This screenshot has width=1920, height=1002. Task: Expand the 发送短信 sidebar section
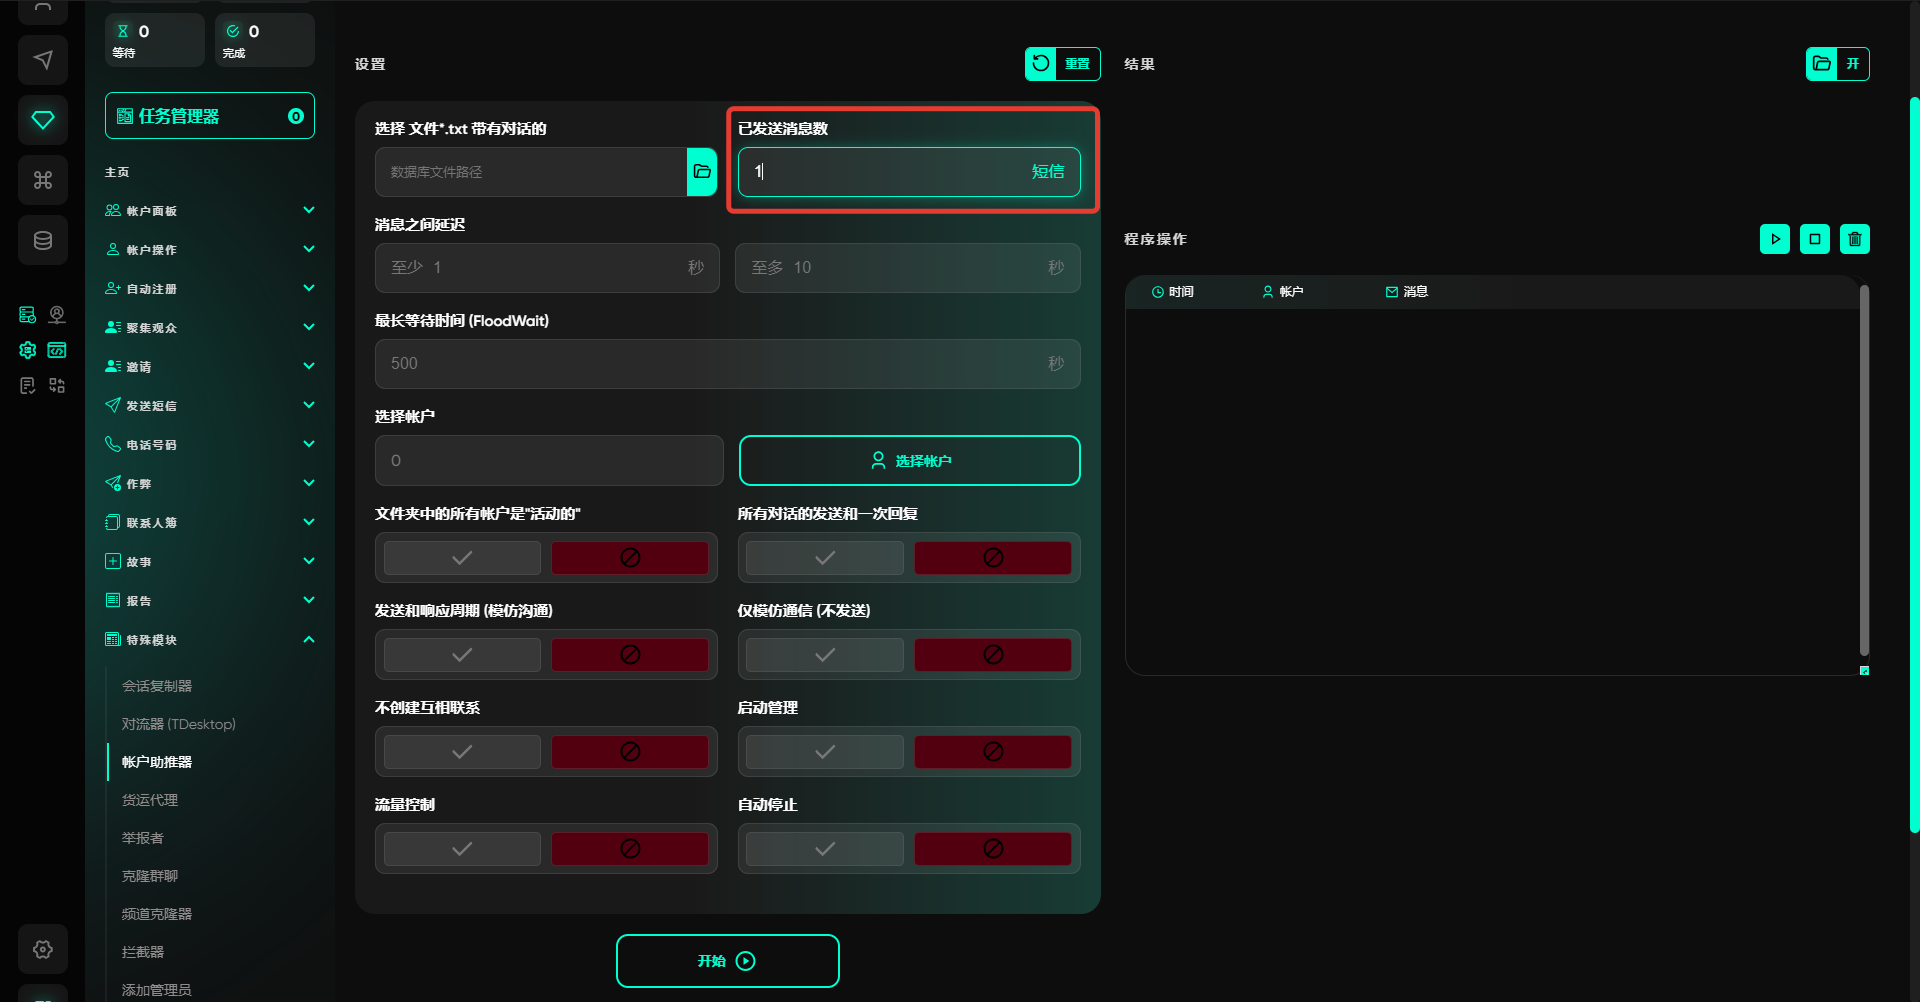[x=210, y=406]
